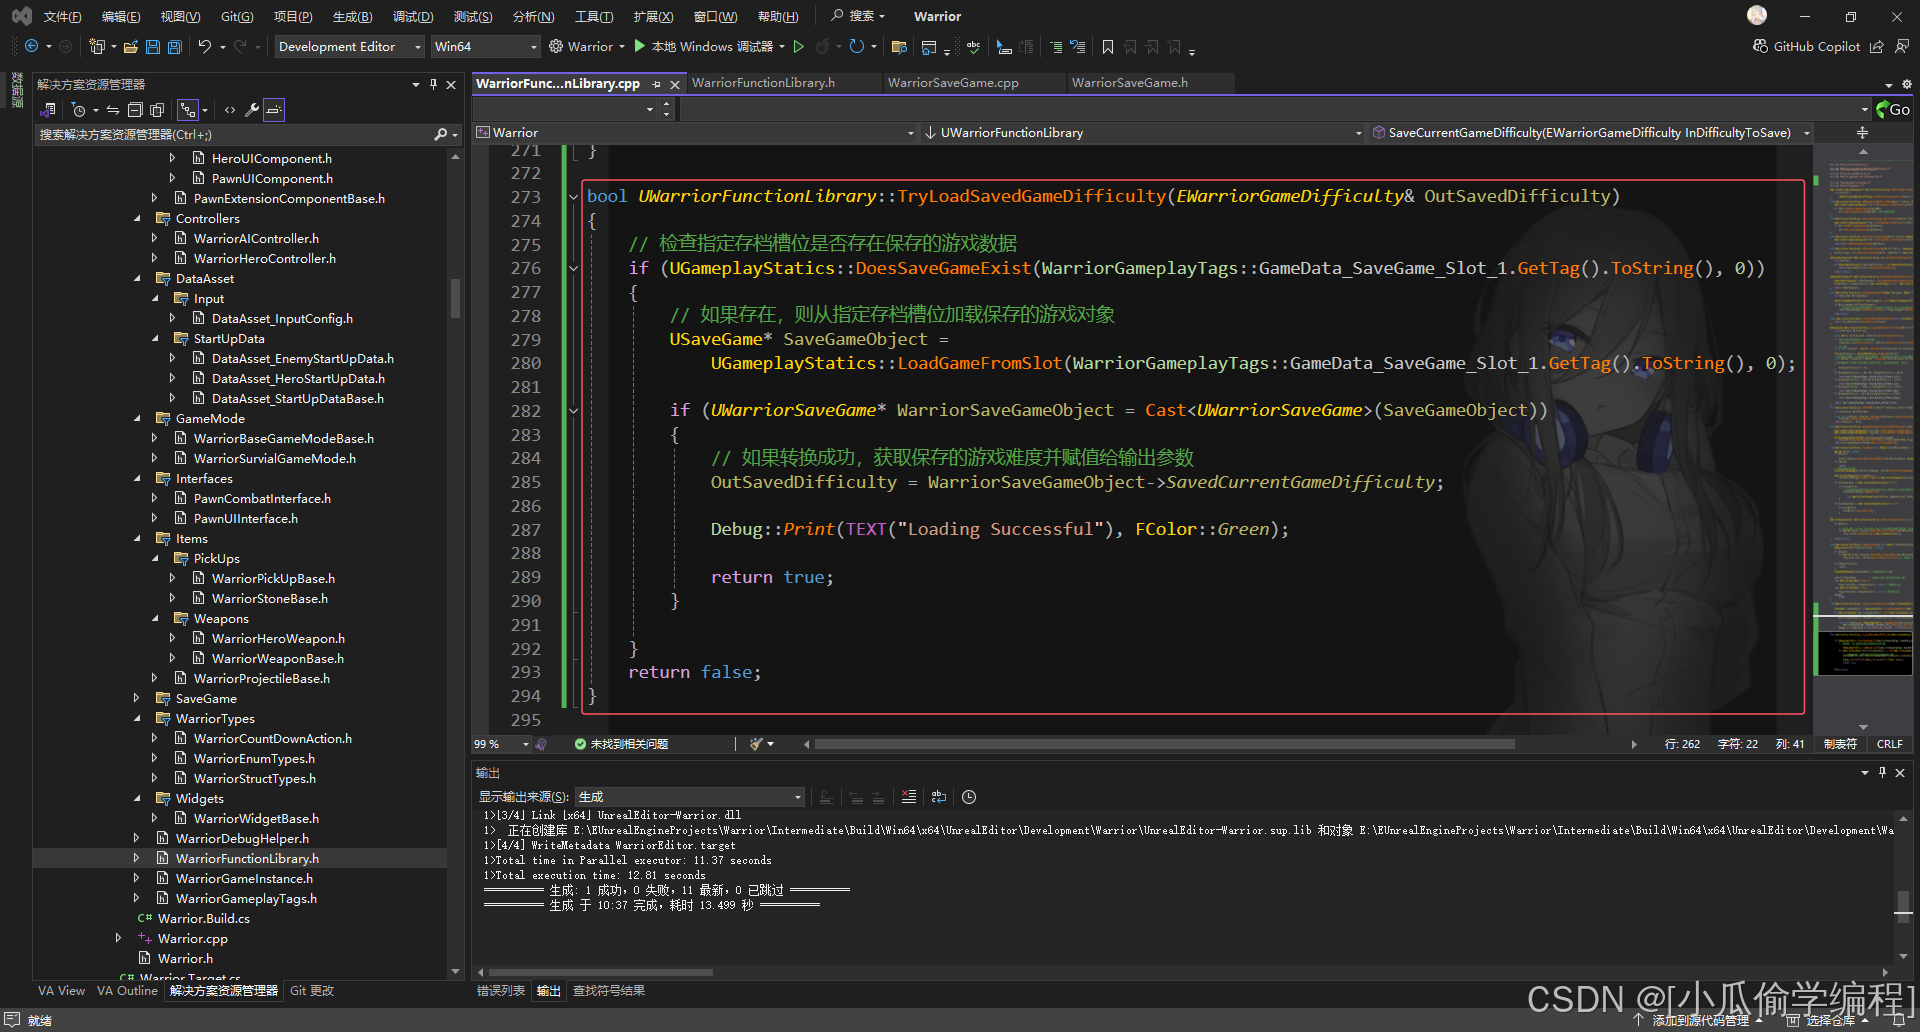The width and height of the screenshot is (1920, 1032).
Task: Open GitHub Copilot
Action: [x=1806, y=47]
